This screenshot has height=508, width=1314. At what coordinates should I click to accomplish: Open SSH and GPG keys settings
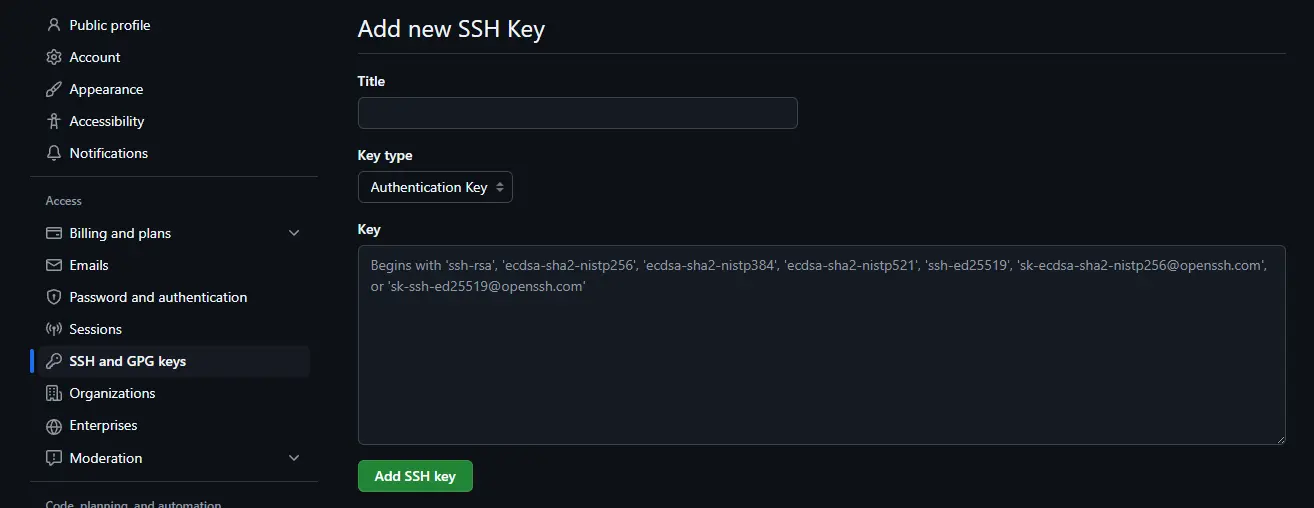128,361
